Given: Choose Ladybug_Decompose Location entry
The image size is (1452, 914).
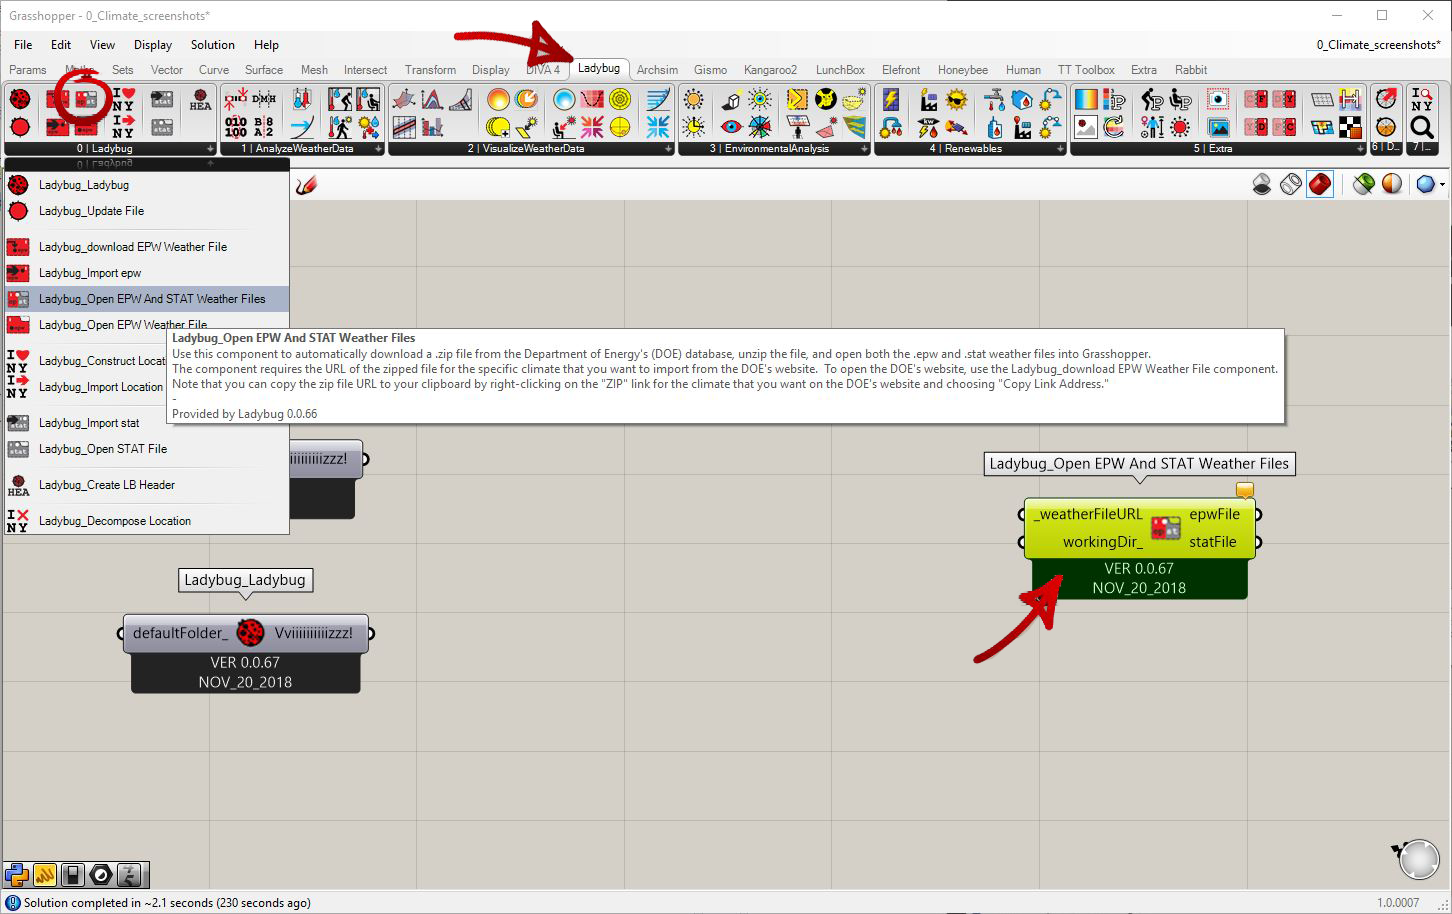Looking at the screenshot, I should point(114,521).
